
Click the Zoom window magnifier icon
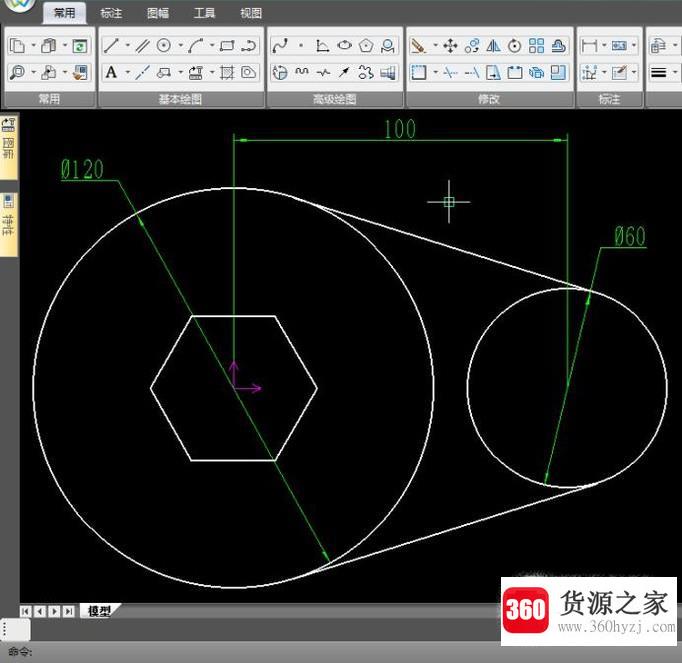point(17,72)
